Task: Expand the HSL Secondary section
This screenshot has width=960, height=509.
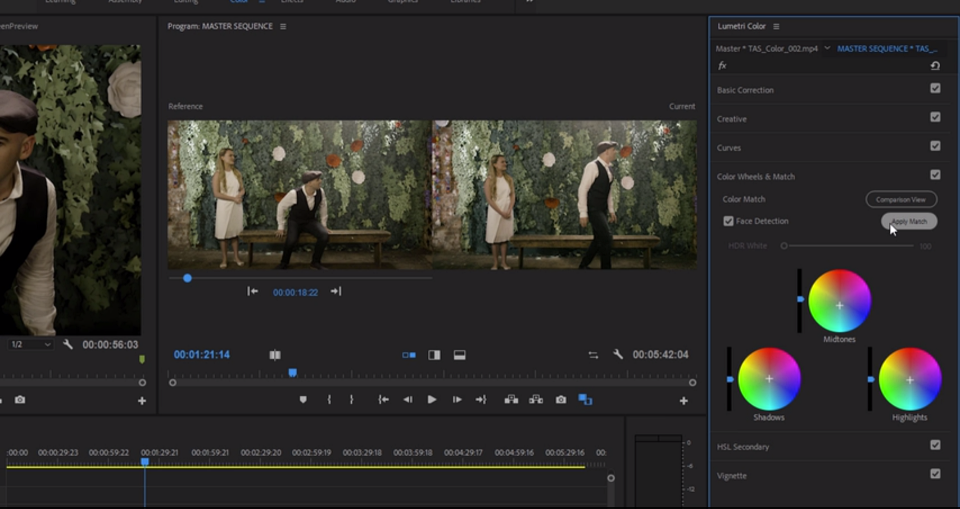Action: tap(743, 447)
